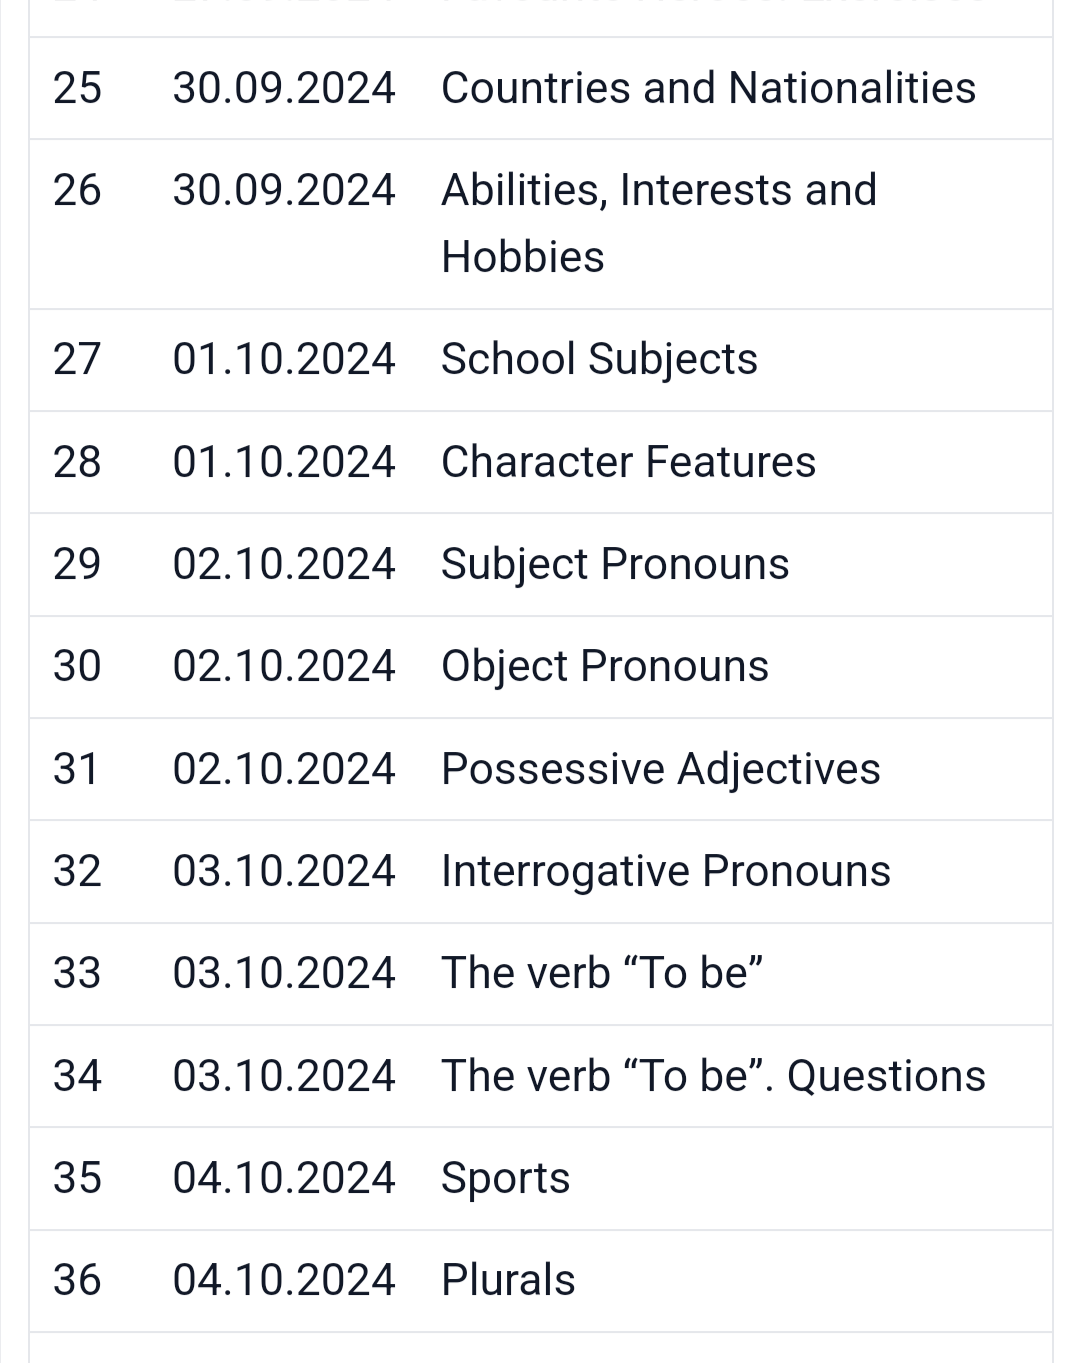This screenshot has width=1080, height=1363.
Task: Click row number 36 cell
Action: (77, 1280)
